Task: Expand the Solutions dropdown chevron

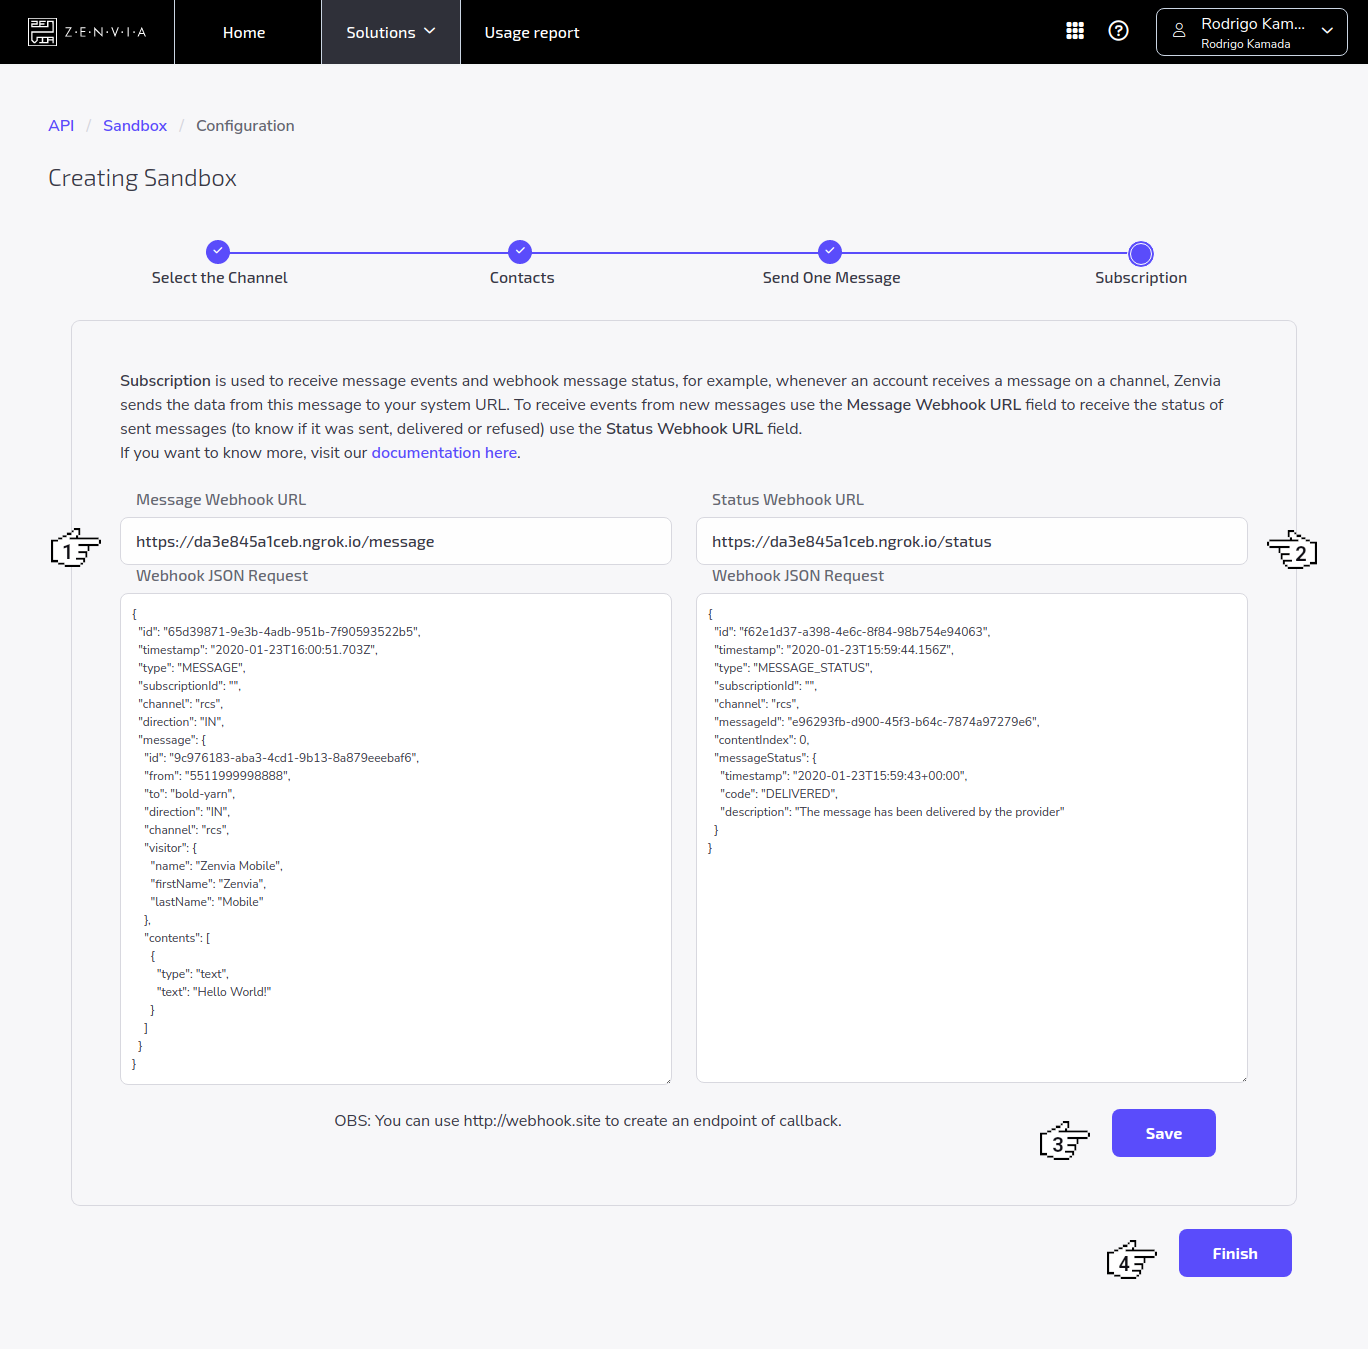Action: pyautogui.click(x=430, y=31)
